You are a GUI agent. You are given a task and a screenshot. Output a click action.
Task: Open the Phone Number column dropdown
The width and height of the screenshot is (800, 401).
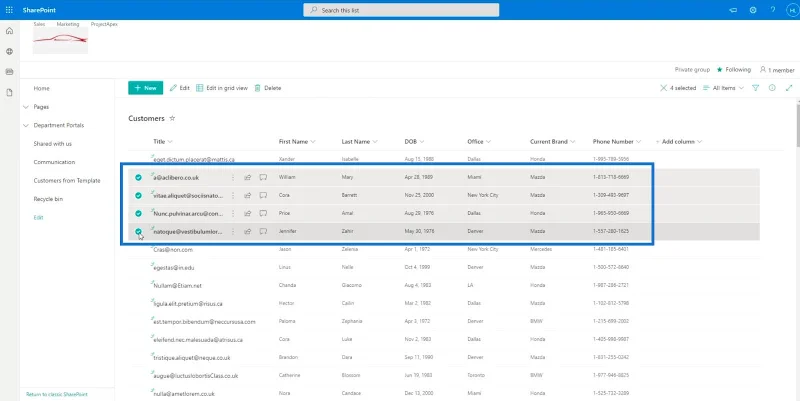(x=638, y=141)
